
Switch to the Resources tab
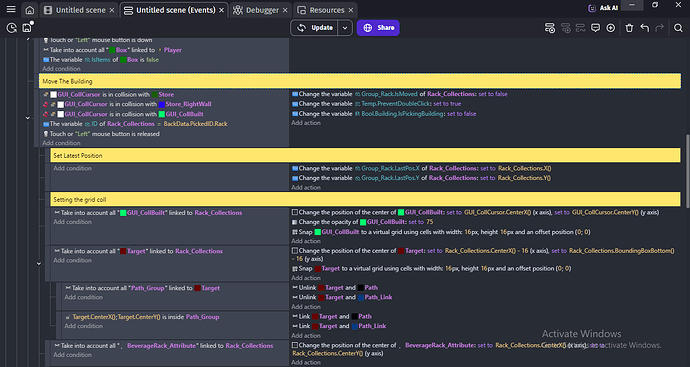tap(325, 10)
